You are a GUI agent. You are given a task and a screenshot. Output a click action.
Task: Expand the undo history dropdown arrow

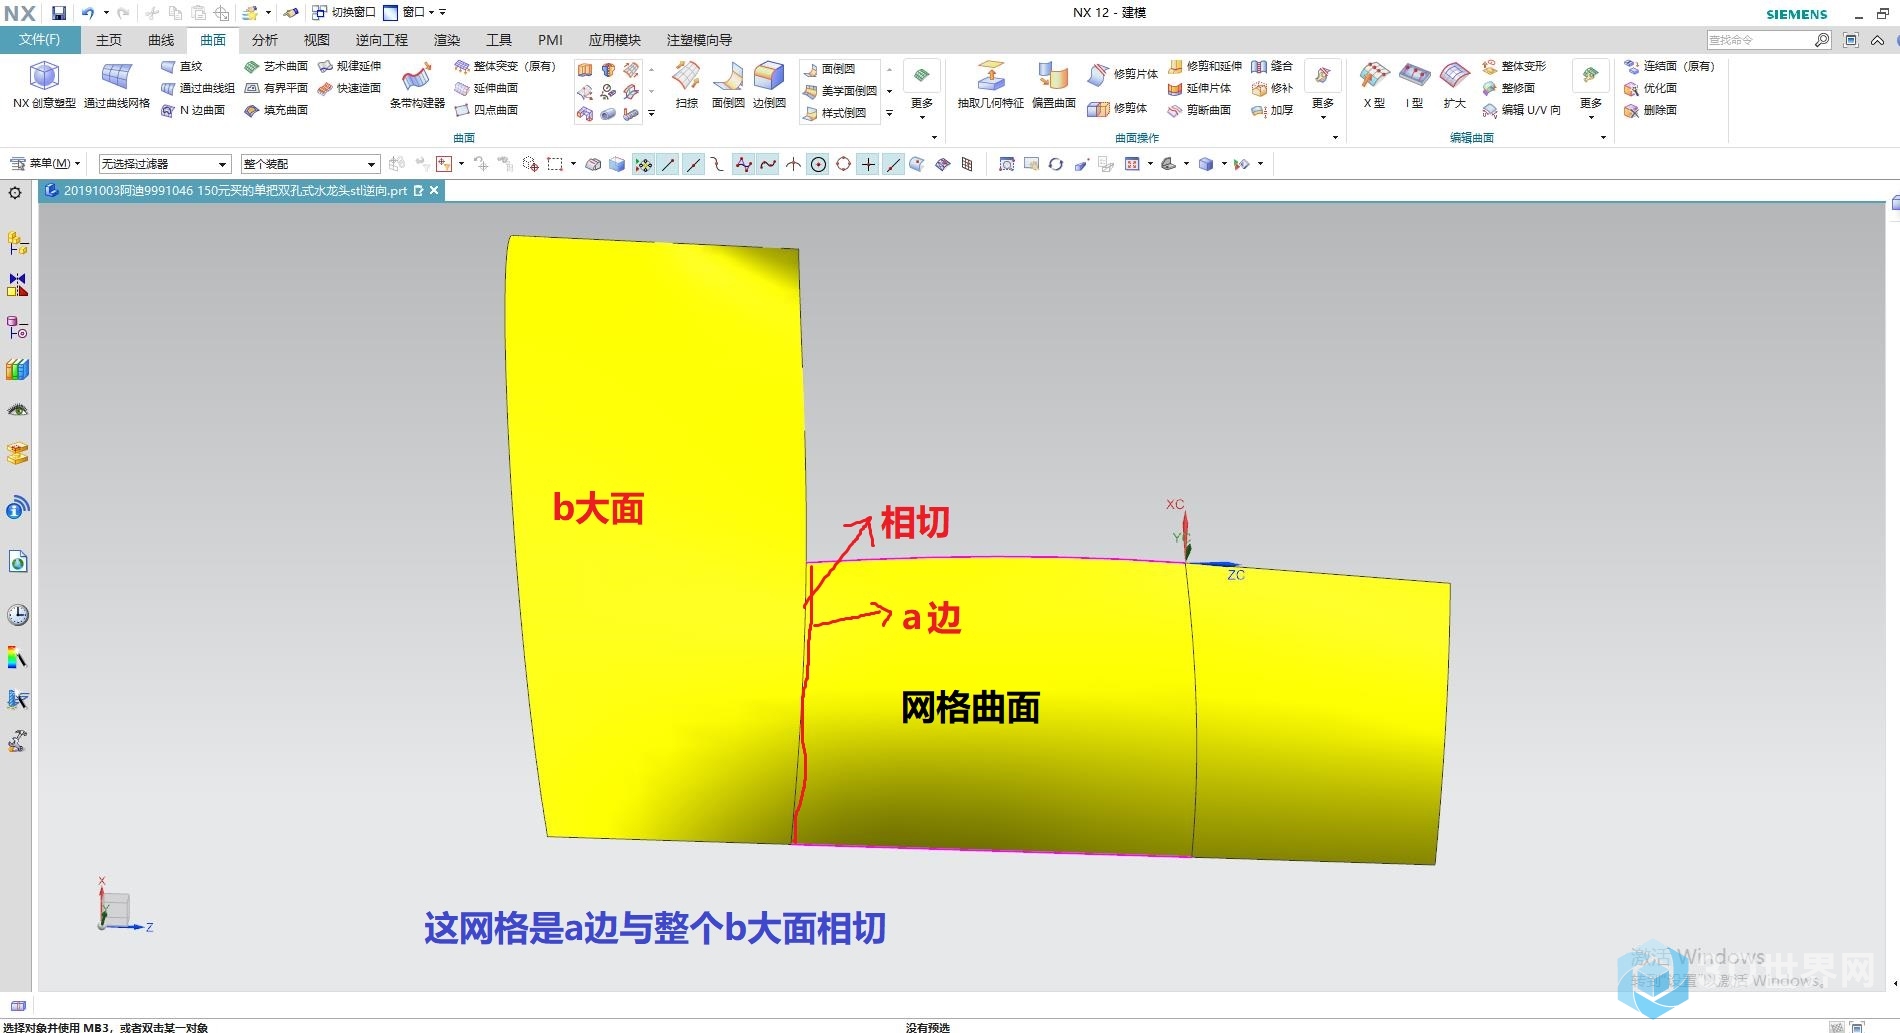(106, 13)
